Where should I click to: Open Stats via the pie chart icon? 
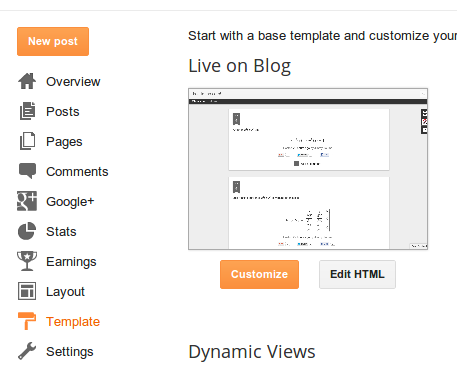[27, 231]
